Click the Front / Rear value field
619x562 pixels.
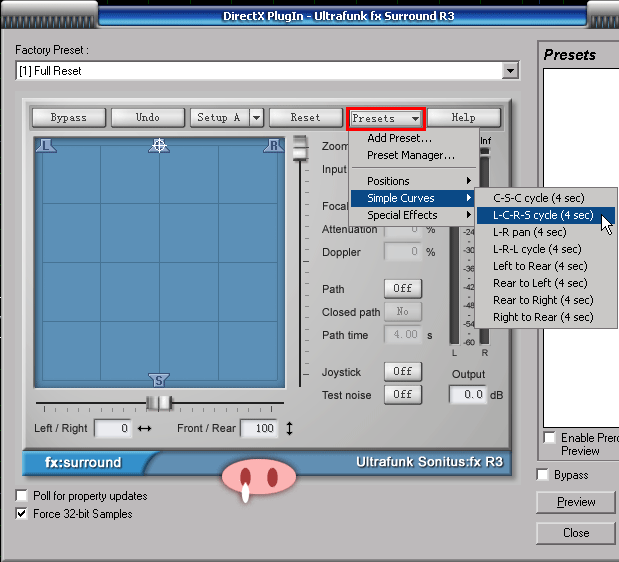[259, 428]
